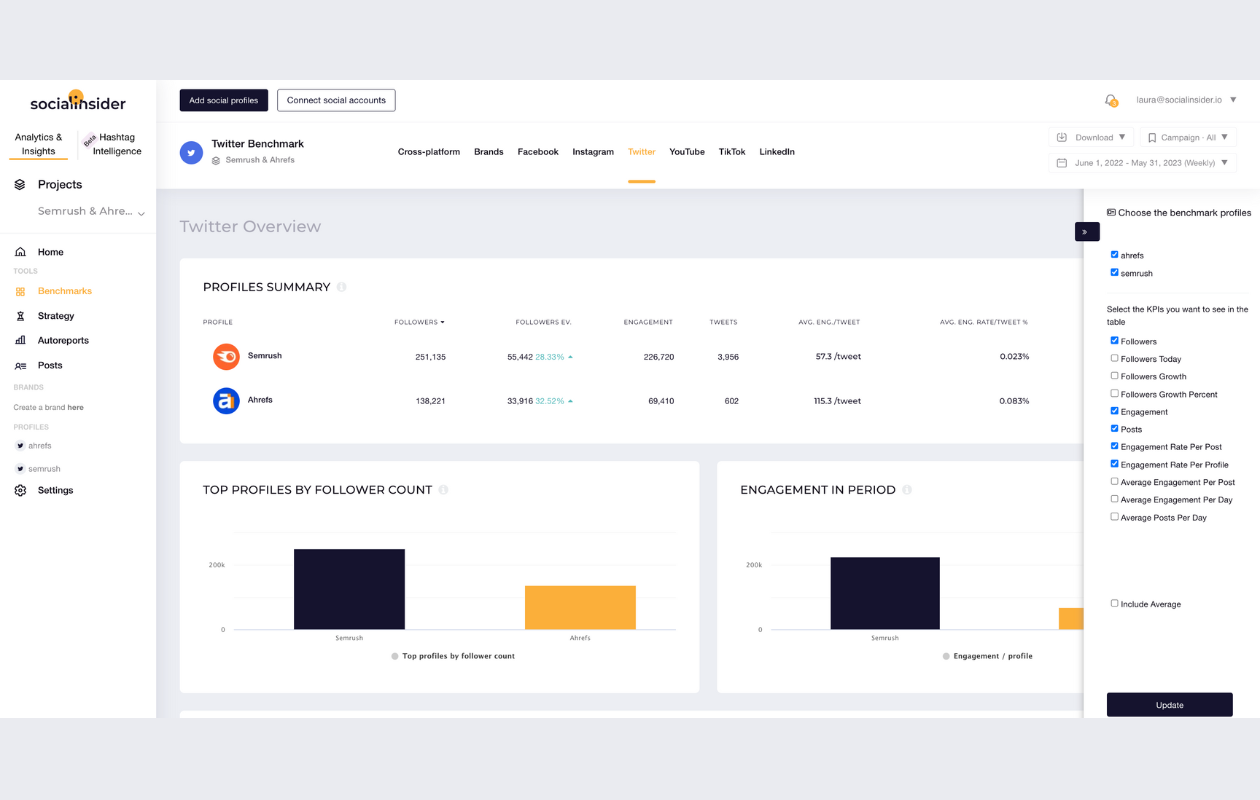Image resolution: width=1260 pixels, height=800 pixels.
Task: Click the Twitter bird profile icon
Action: point(191,152)
